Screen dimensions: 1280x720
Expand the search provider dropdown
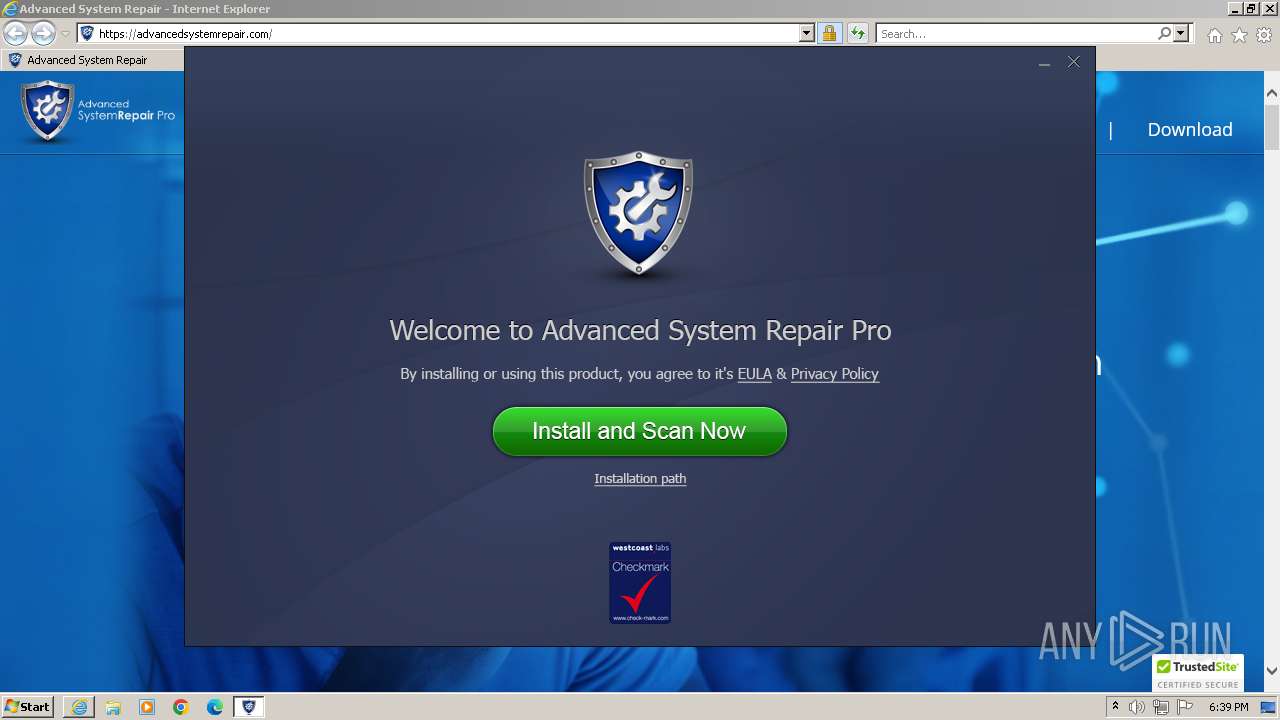coord(1181,33)
